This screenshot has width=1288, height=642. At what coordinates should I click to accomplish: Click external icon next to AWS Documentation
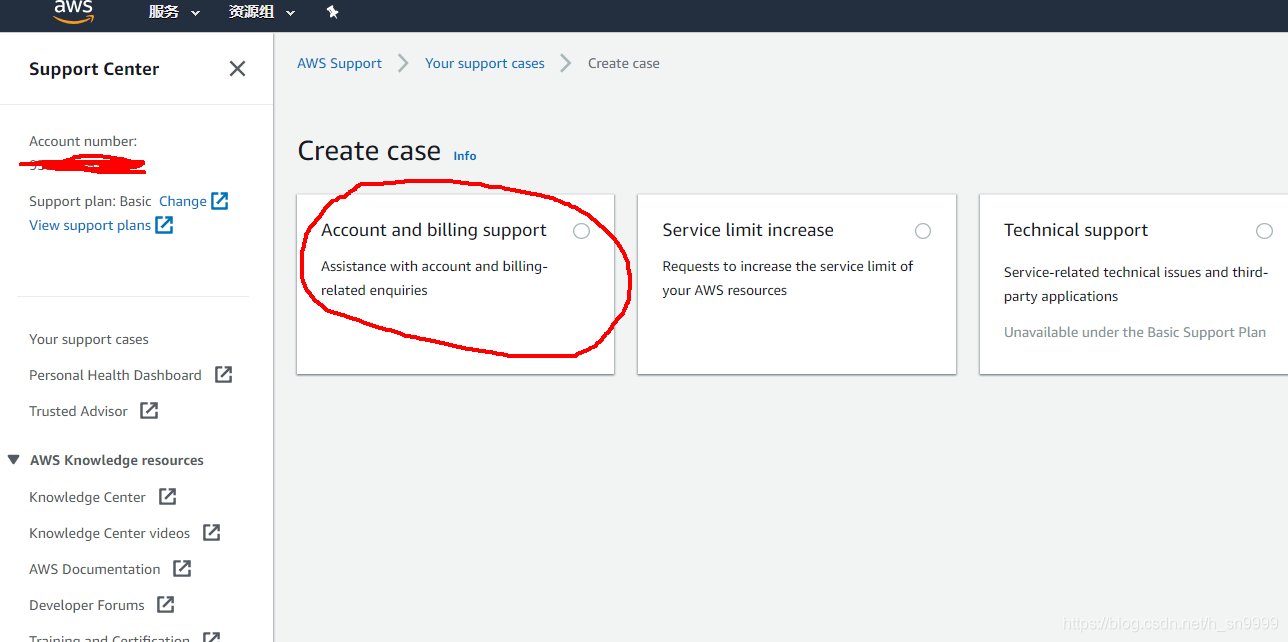tap(182, 568)
